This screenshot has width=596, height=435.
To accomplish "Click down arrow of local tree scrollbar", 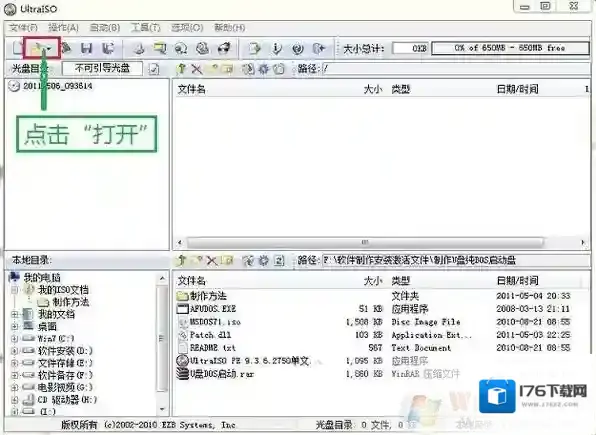I will pos(162,409).
